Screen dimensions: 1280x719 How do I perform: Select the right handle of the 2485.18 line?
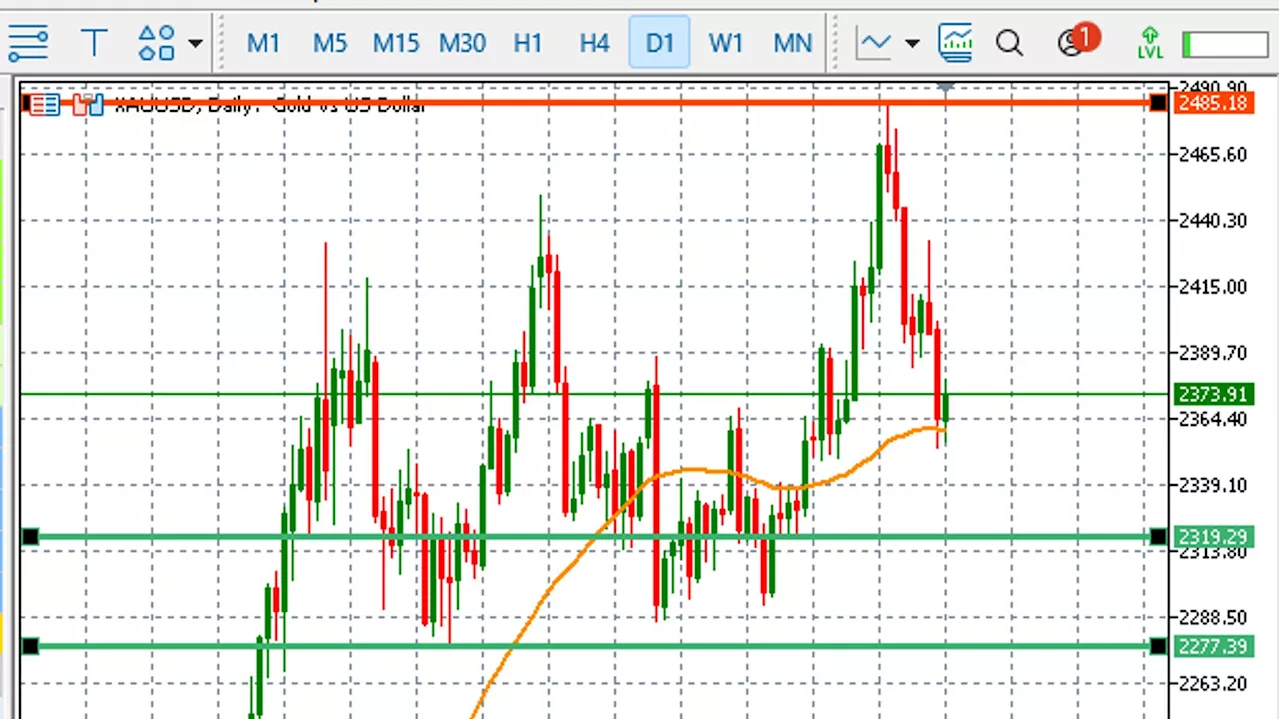click(1158, 103)
